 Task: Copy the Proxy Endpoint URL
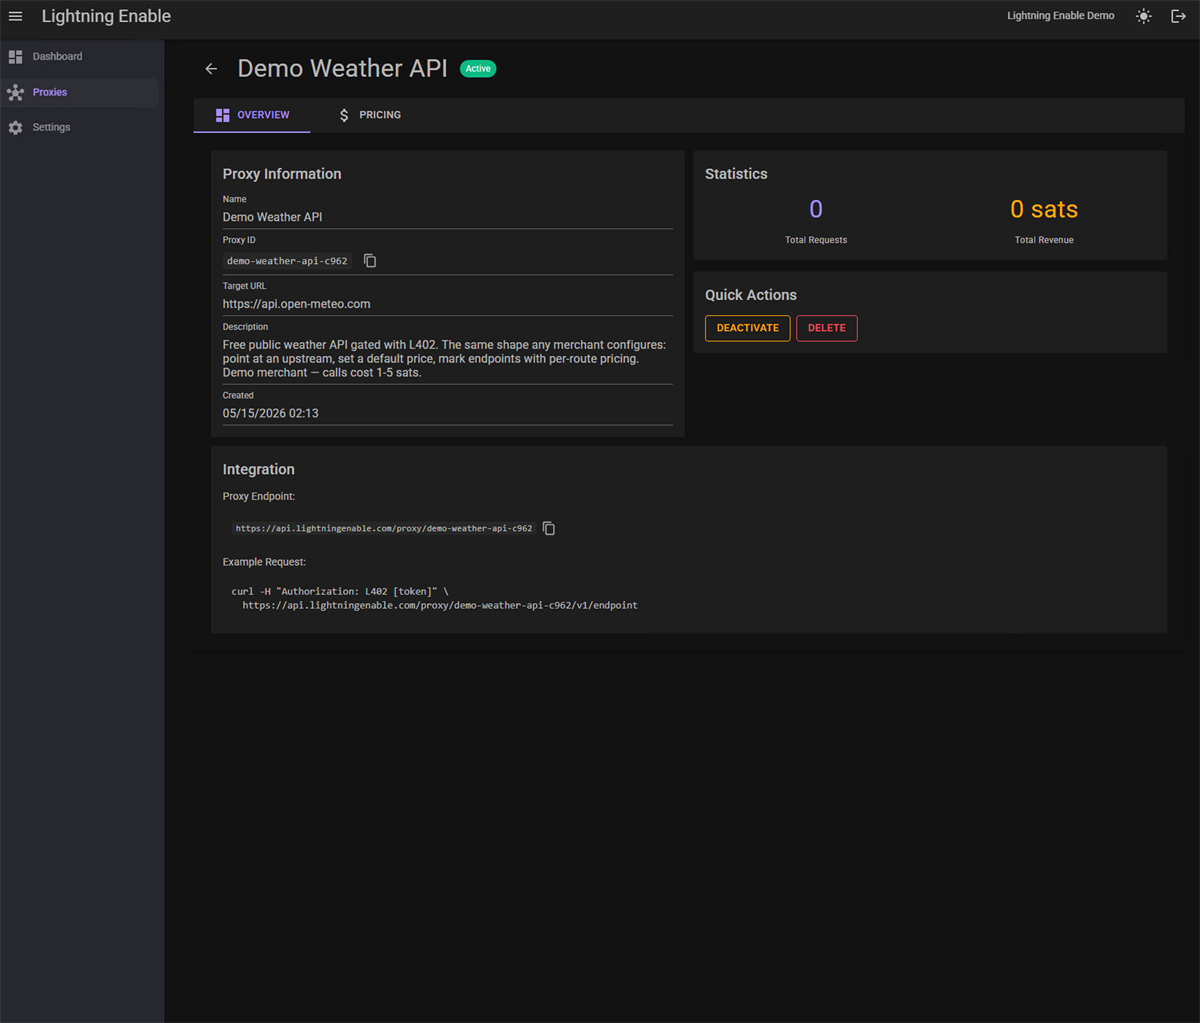point(549,528)
